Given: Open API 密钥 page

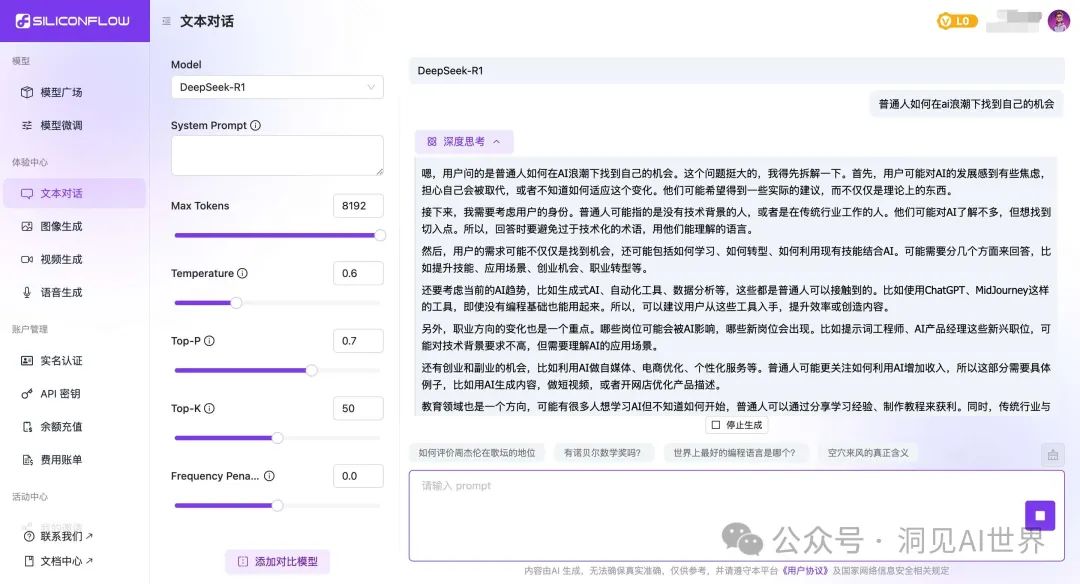Looking at the screenshot, I should 60,393.
